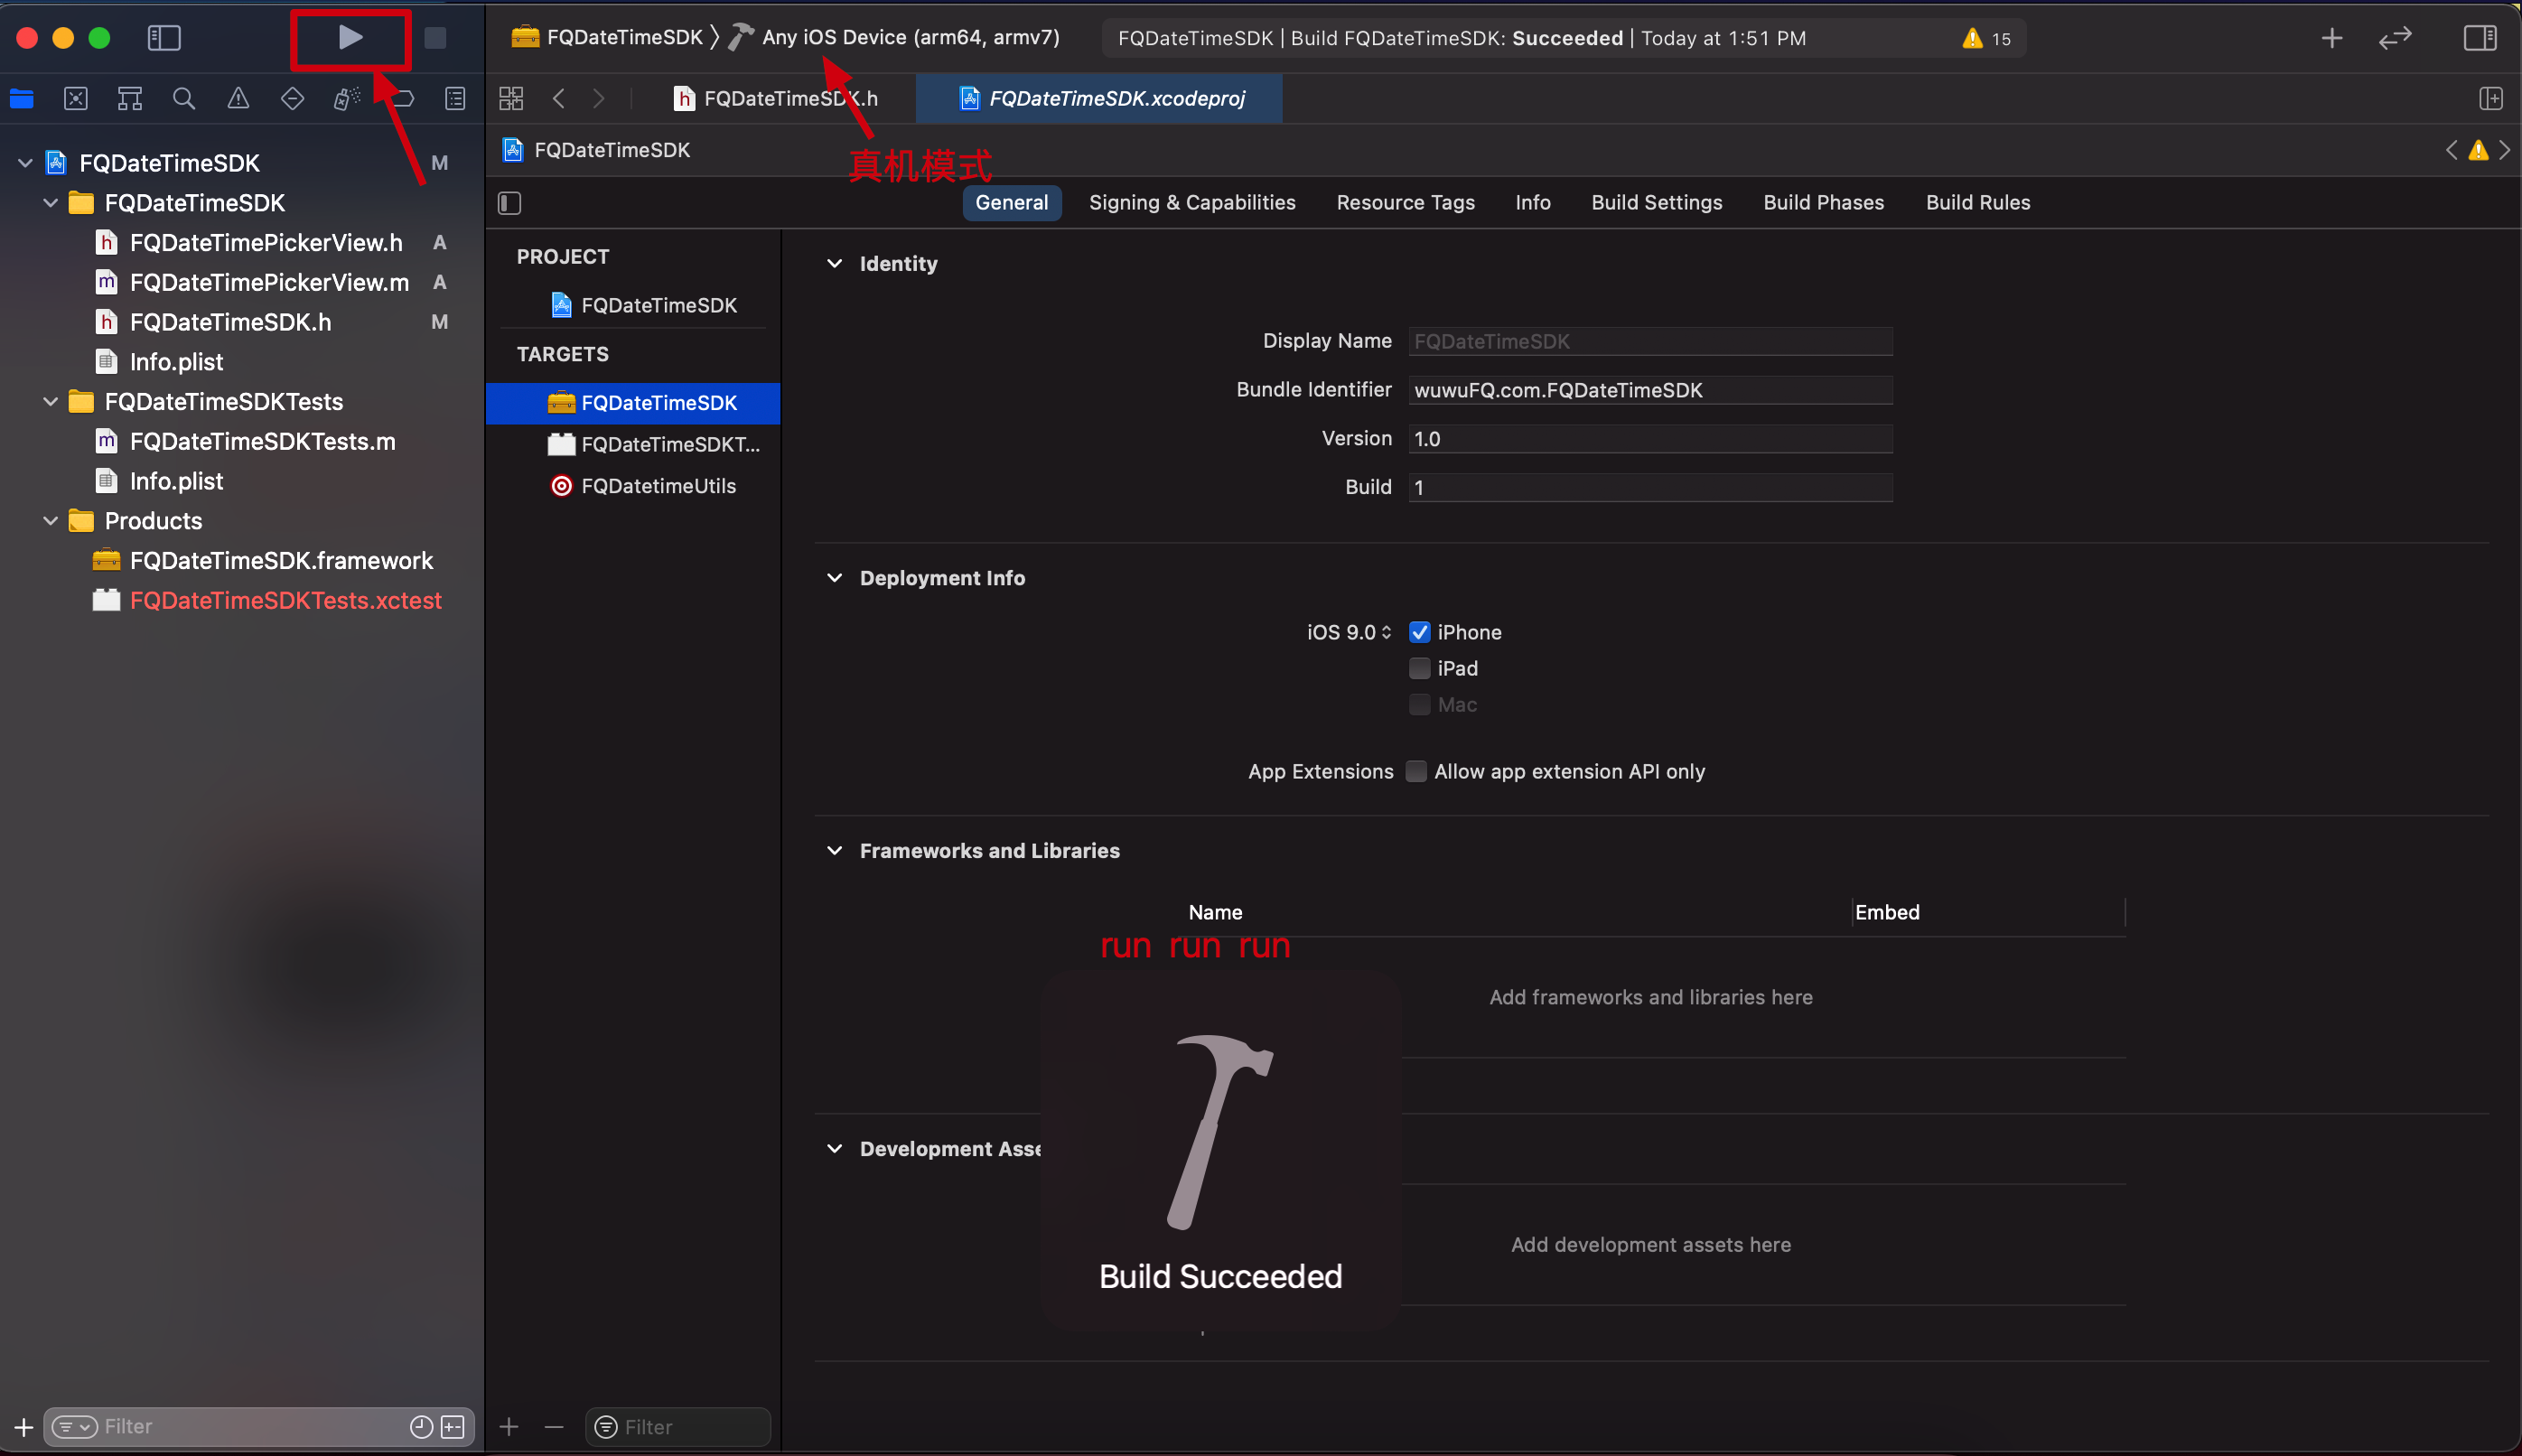The height and width of the screenshot is (1456, 2522).
Task: Toggle the right inspector panel icon
Action: [x=2479, y=38]
